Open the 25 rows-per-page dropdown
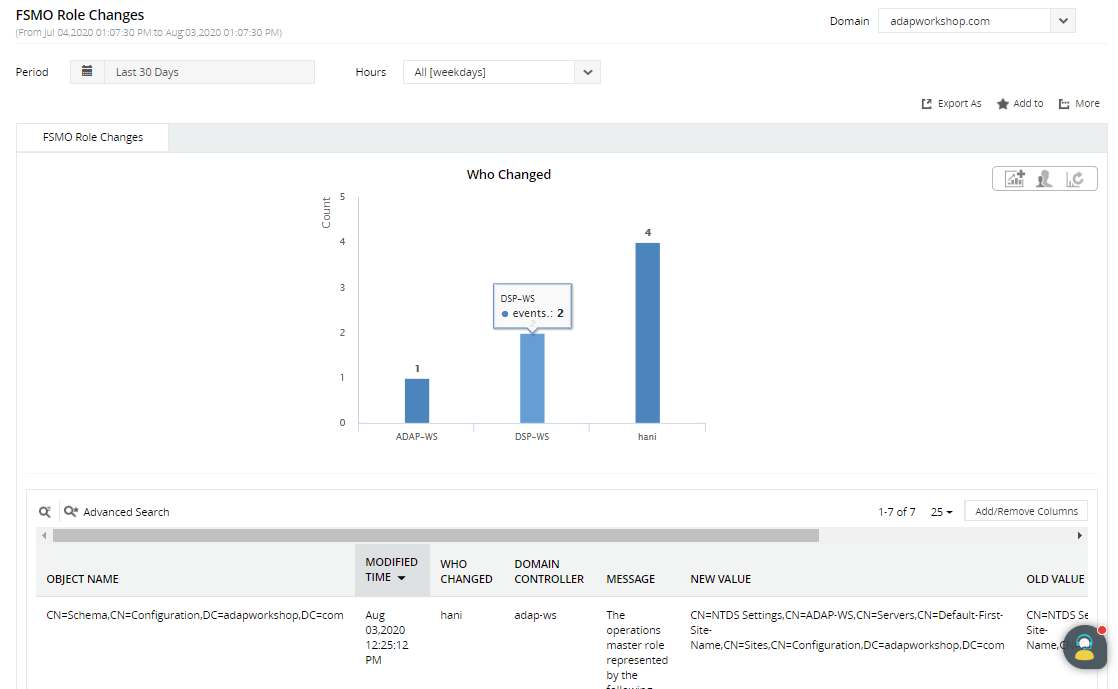Image resolution: width=1118 pixels, height=689 pixels. [x=941, y=512]
